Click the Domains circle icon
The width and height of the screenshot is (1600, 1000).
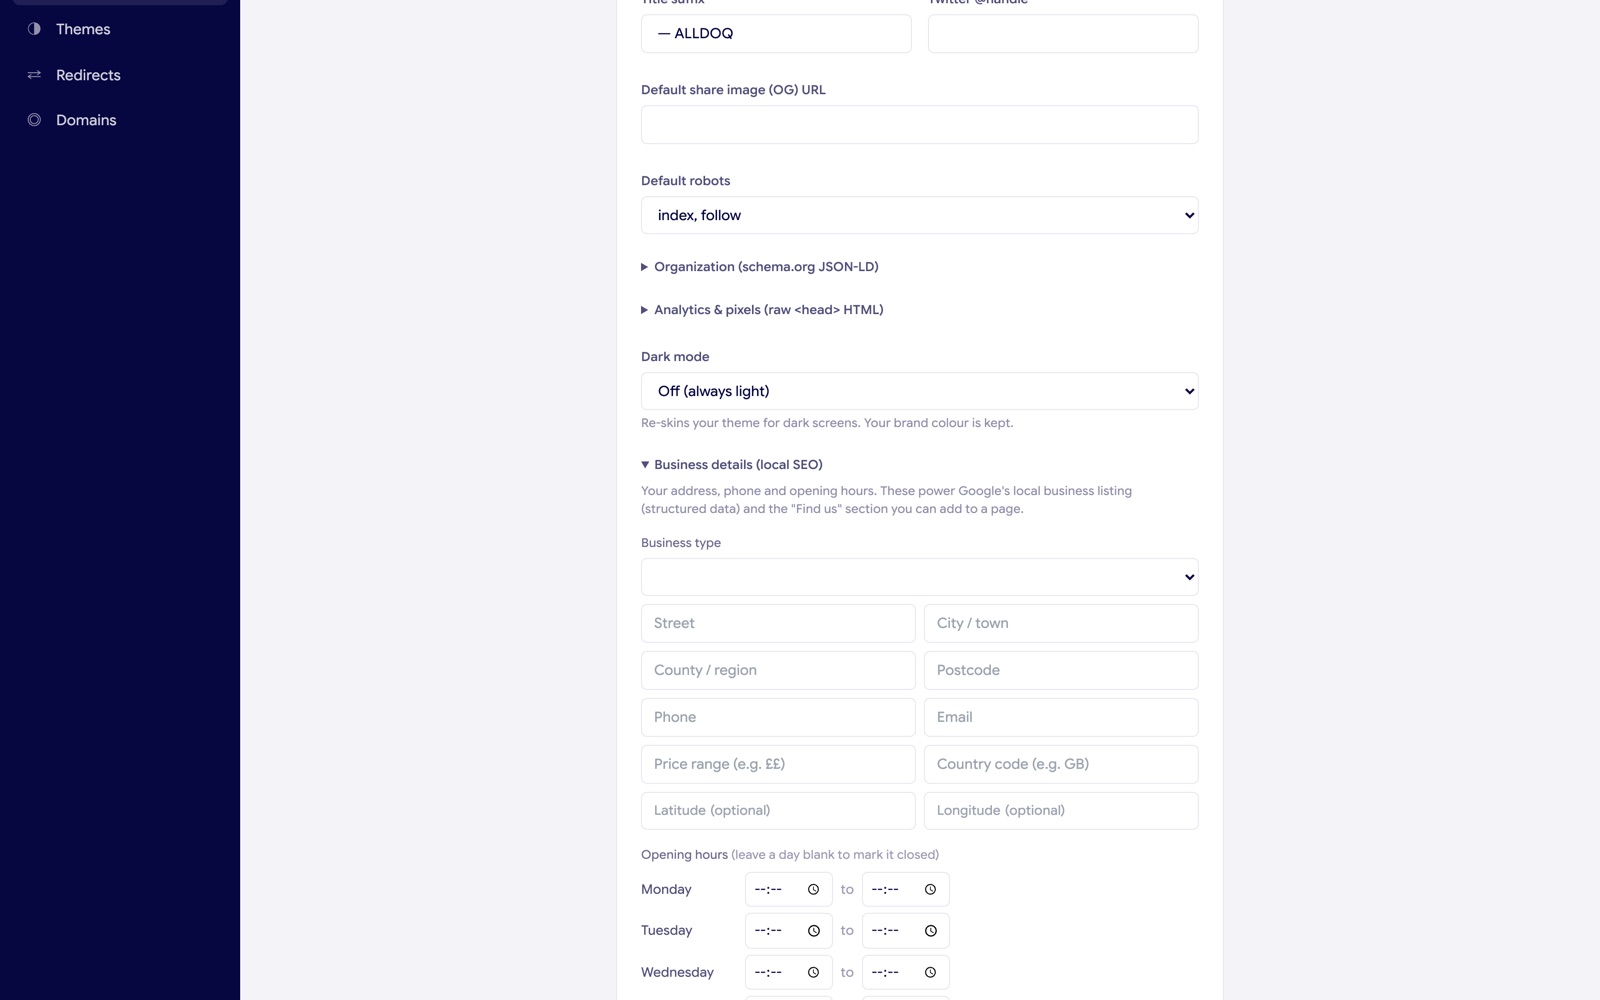tap(34, 120)
